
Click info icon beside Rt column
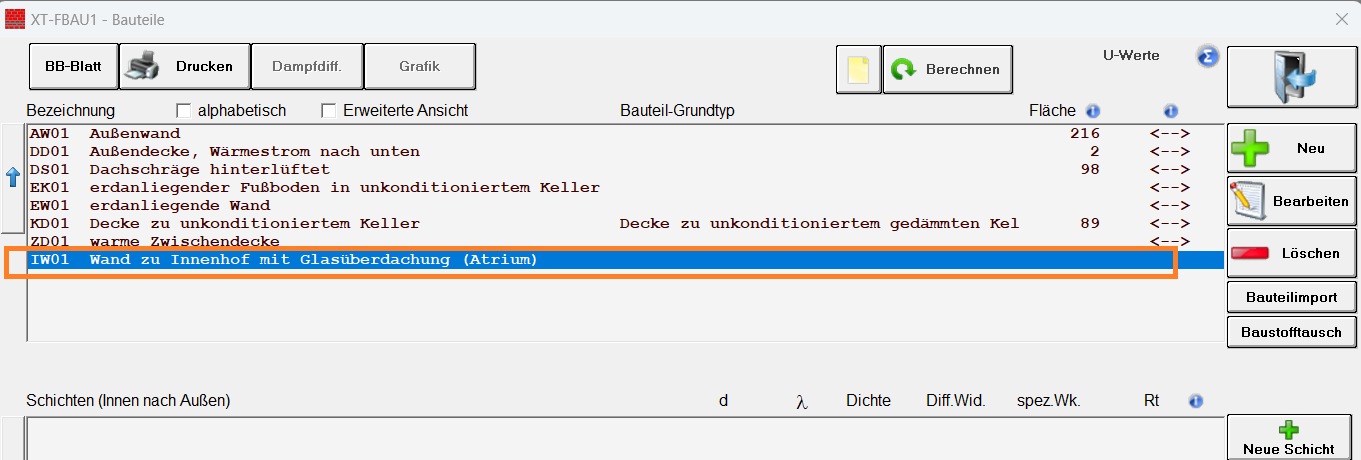pyautogui.click(x=1195, y=401)
